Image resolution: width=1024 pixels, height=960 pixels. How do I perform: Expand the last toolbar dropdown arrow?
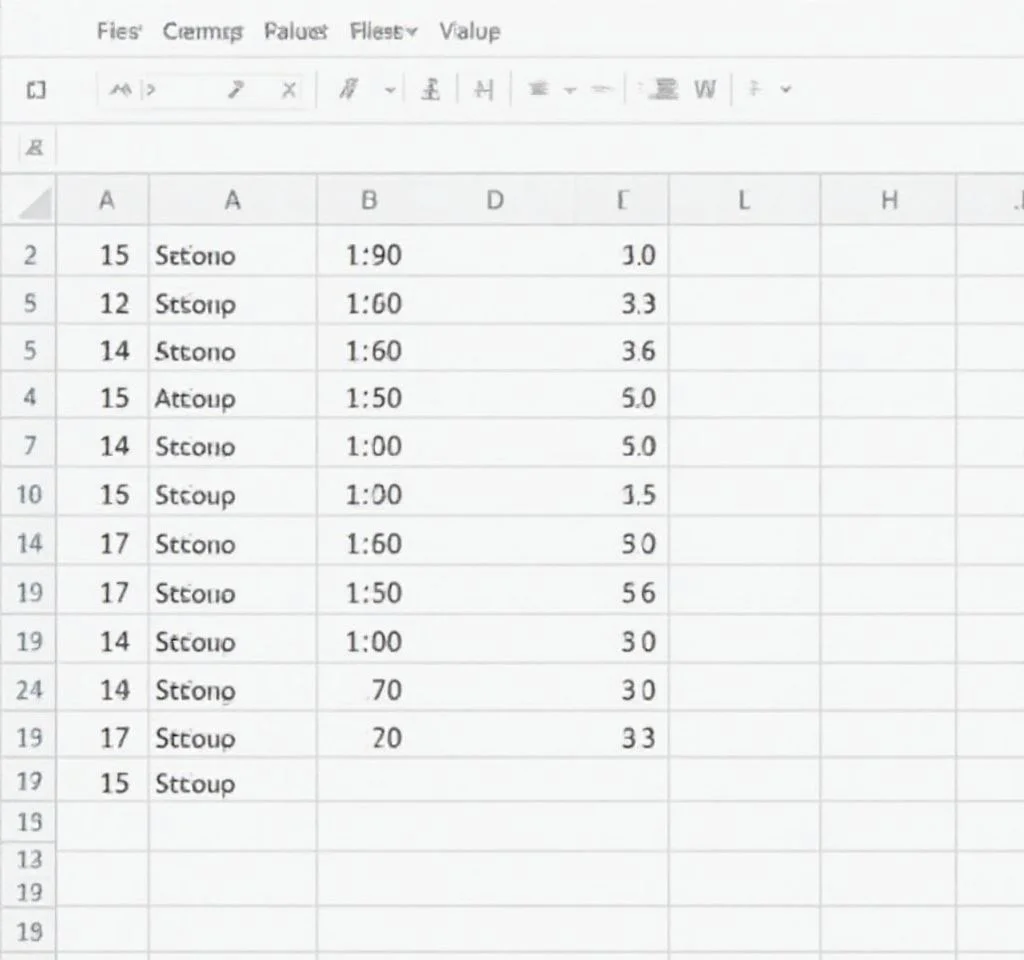point(785,91)
